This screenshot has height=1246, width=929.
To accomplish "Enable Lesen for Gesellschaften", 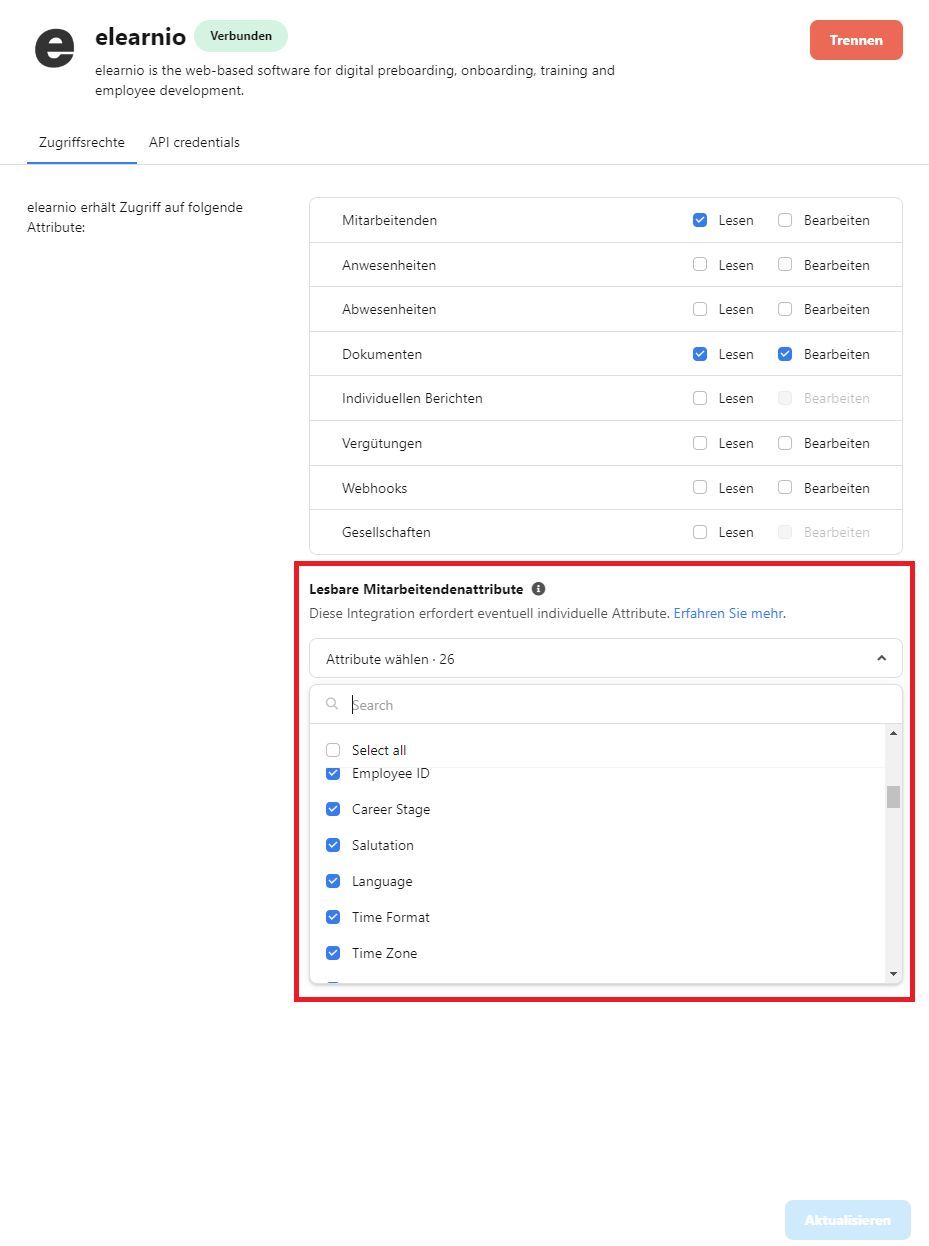I will coord(700,532).
